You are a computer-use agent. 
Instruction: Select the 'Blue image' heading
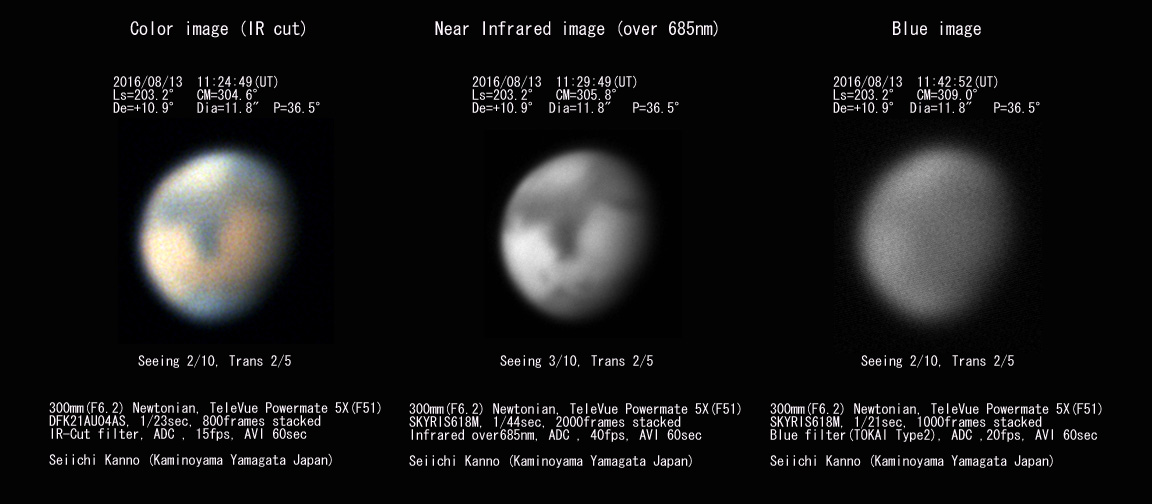pyautogui.click(x=937, y=29)
